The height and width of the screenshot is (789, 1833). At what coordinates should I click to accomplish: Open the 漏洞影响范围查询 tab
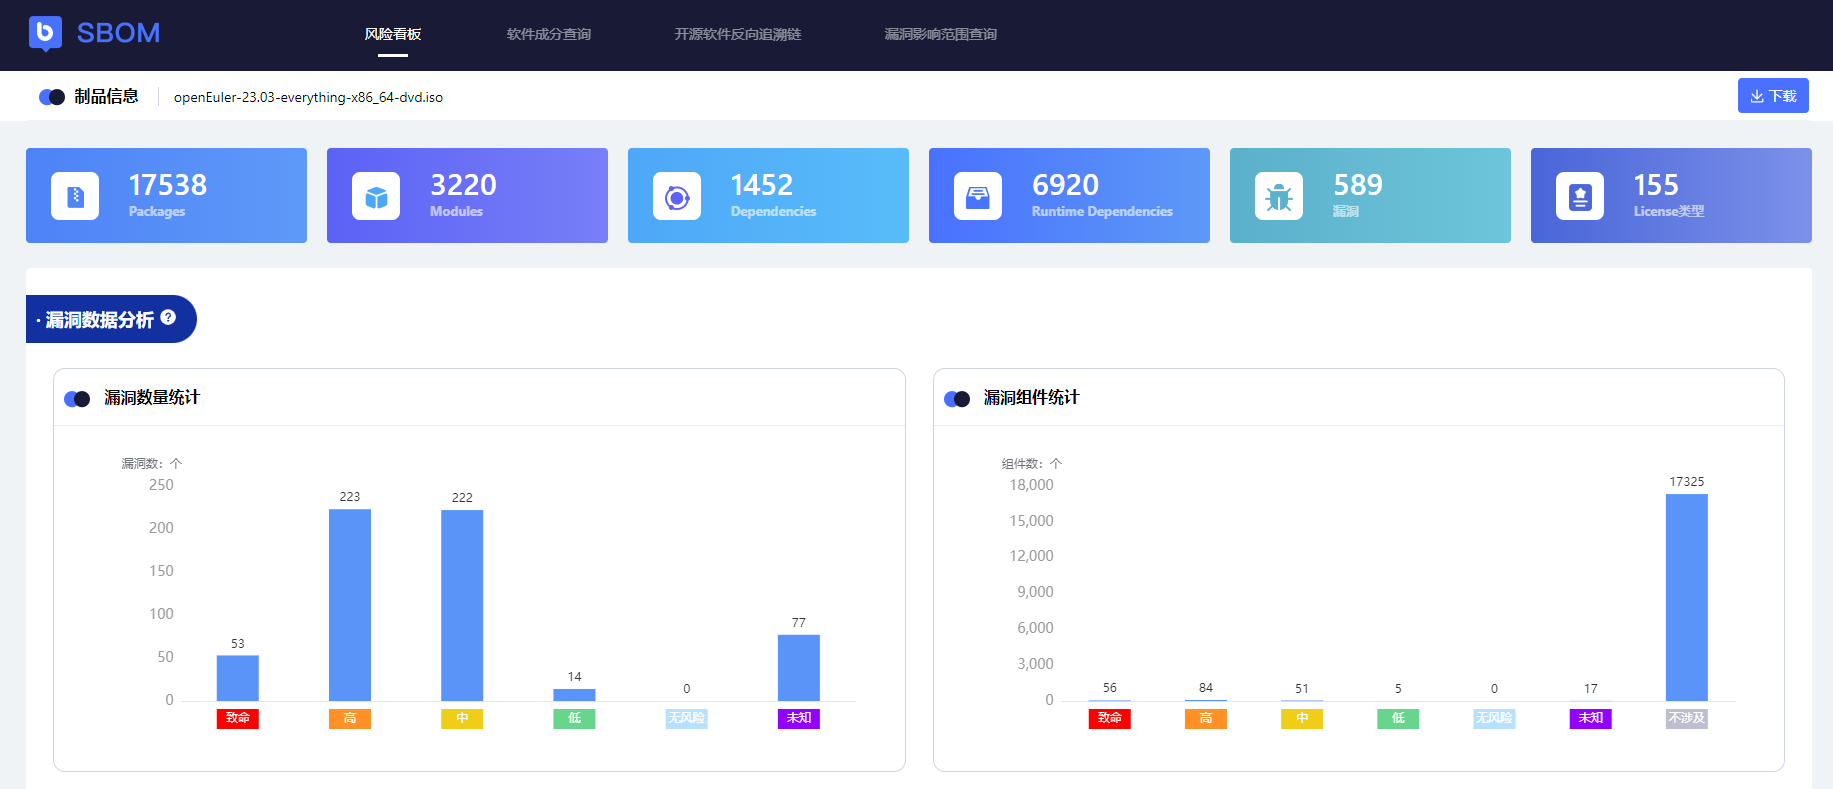click(x=940, y=34)
